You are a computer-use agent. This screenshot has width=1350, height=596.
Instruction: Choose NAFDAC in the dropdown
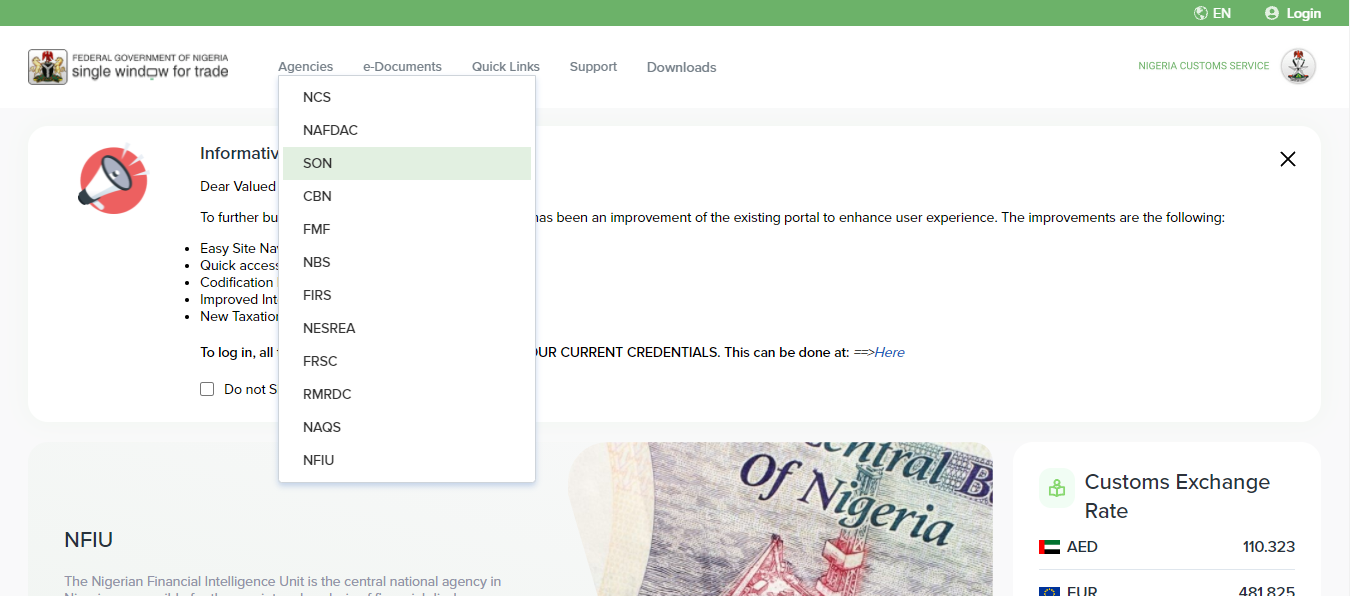(407, 130)
